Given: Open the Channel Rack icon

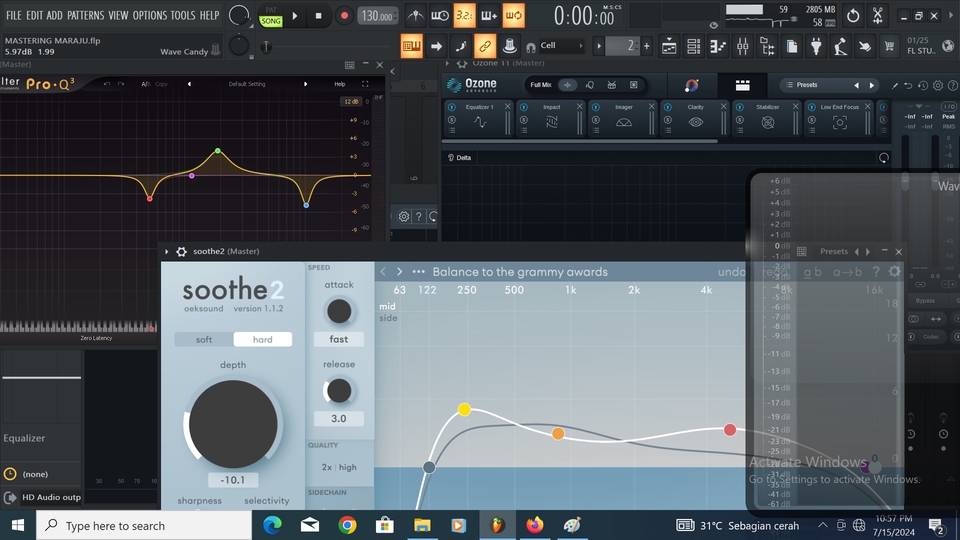Looking at the screenshot, I should 694,46.
